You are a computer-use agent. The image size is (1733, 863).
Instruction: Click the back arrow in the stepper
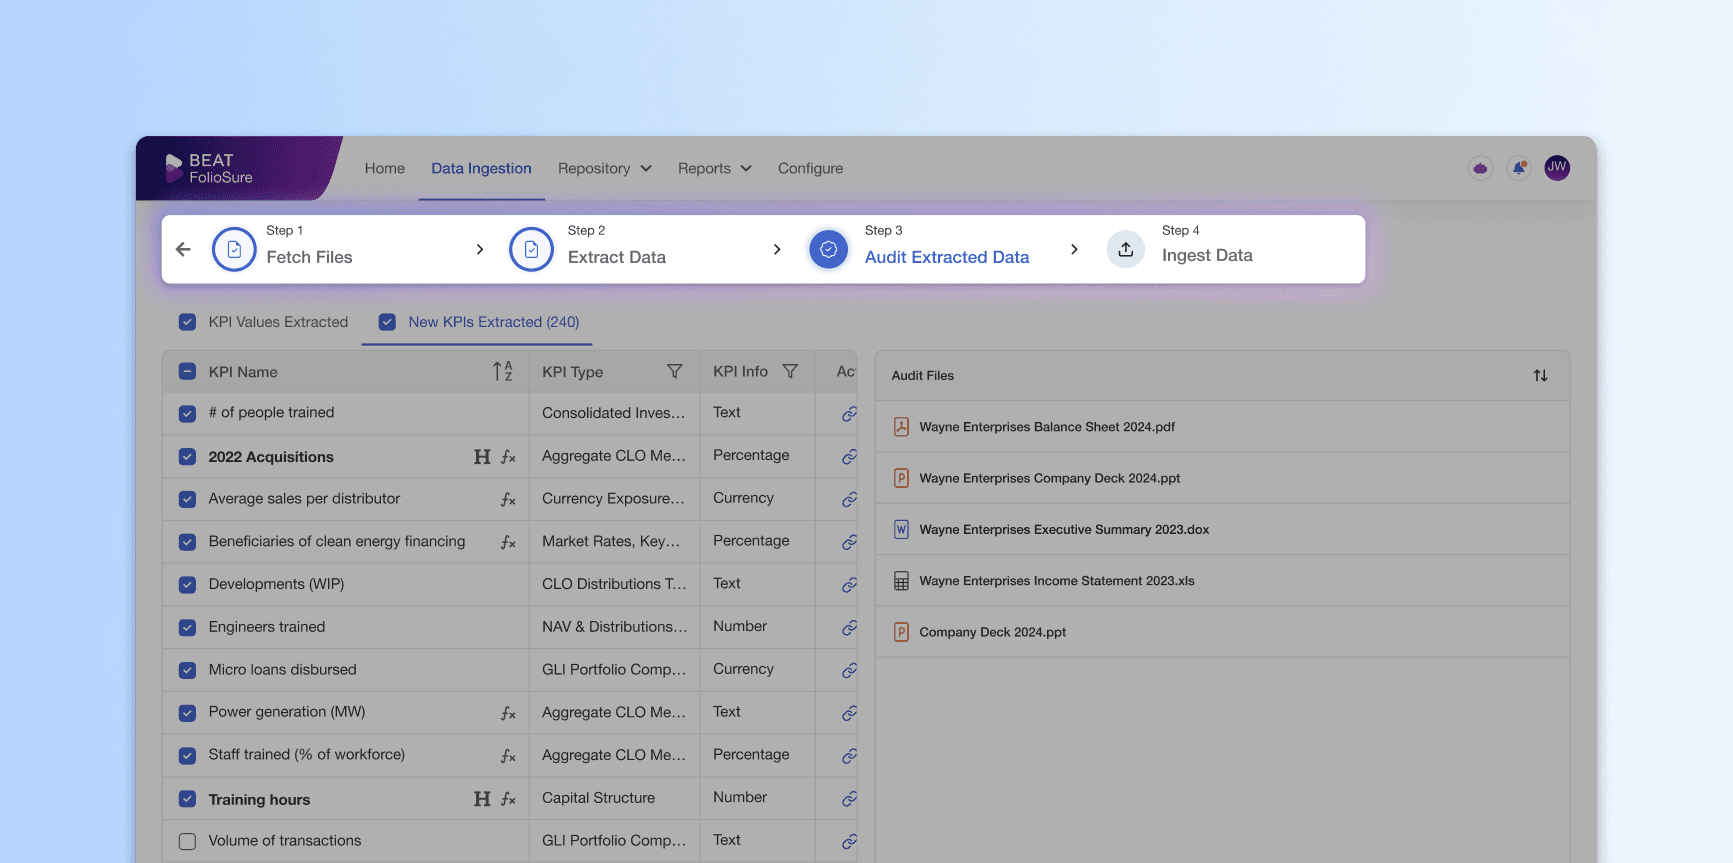(x=183, y=249)
